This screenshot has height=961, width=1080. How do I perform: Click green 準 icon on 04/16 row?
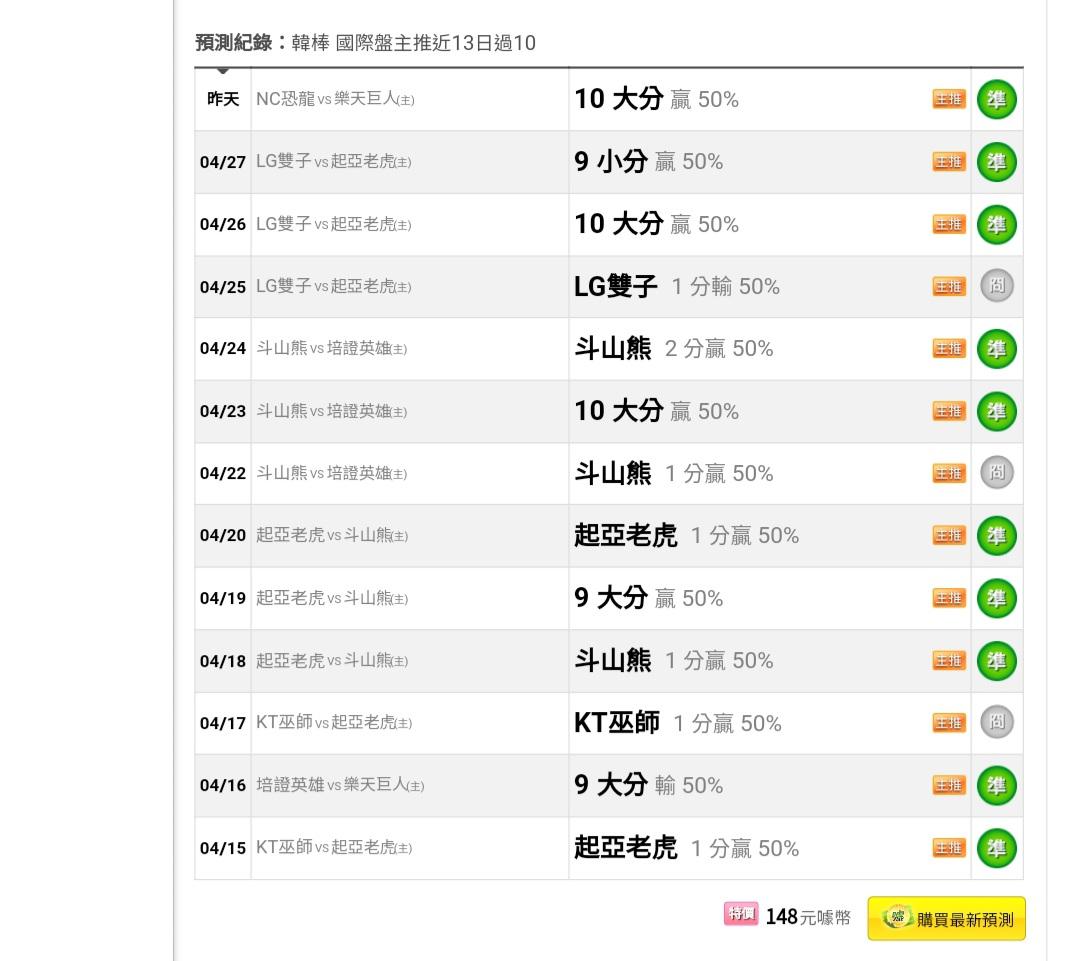pos(996,785)
